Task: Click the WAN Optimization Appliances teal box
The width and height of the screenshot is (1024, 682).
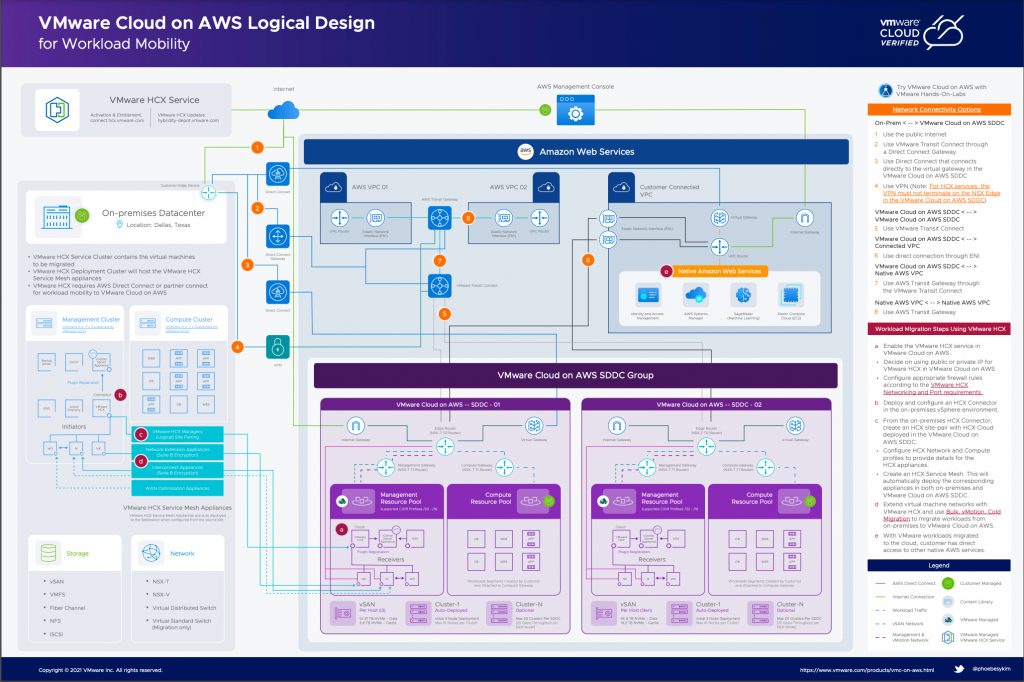Action: (178, 488)
